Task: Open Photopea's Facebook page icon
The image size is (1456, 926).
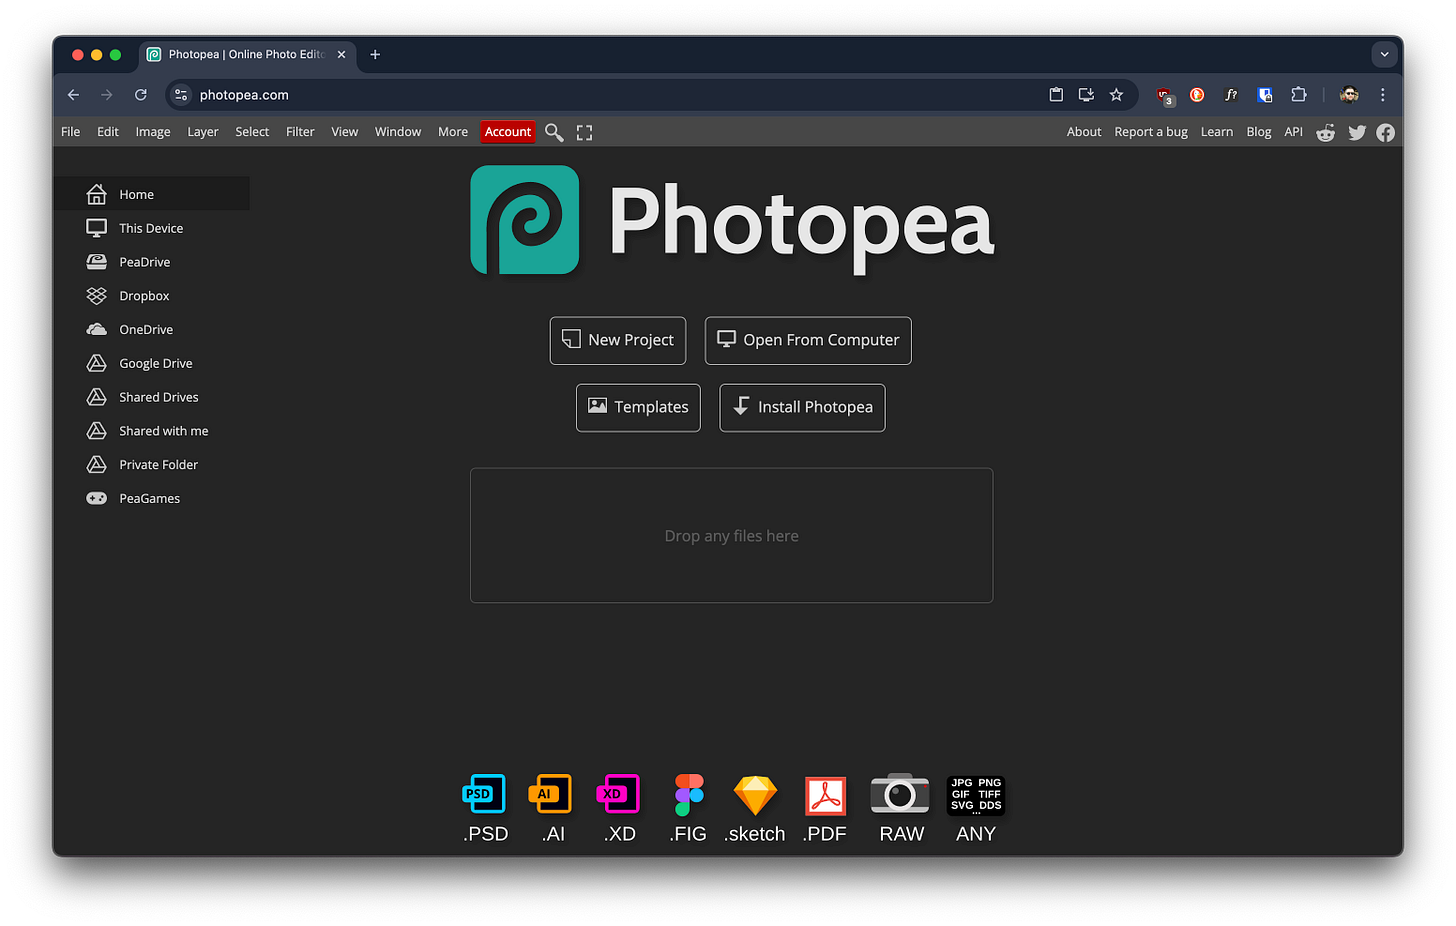Action: tap(1386, 133)
